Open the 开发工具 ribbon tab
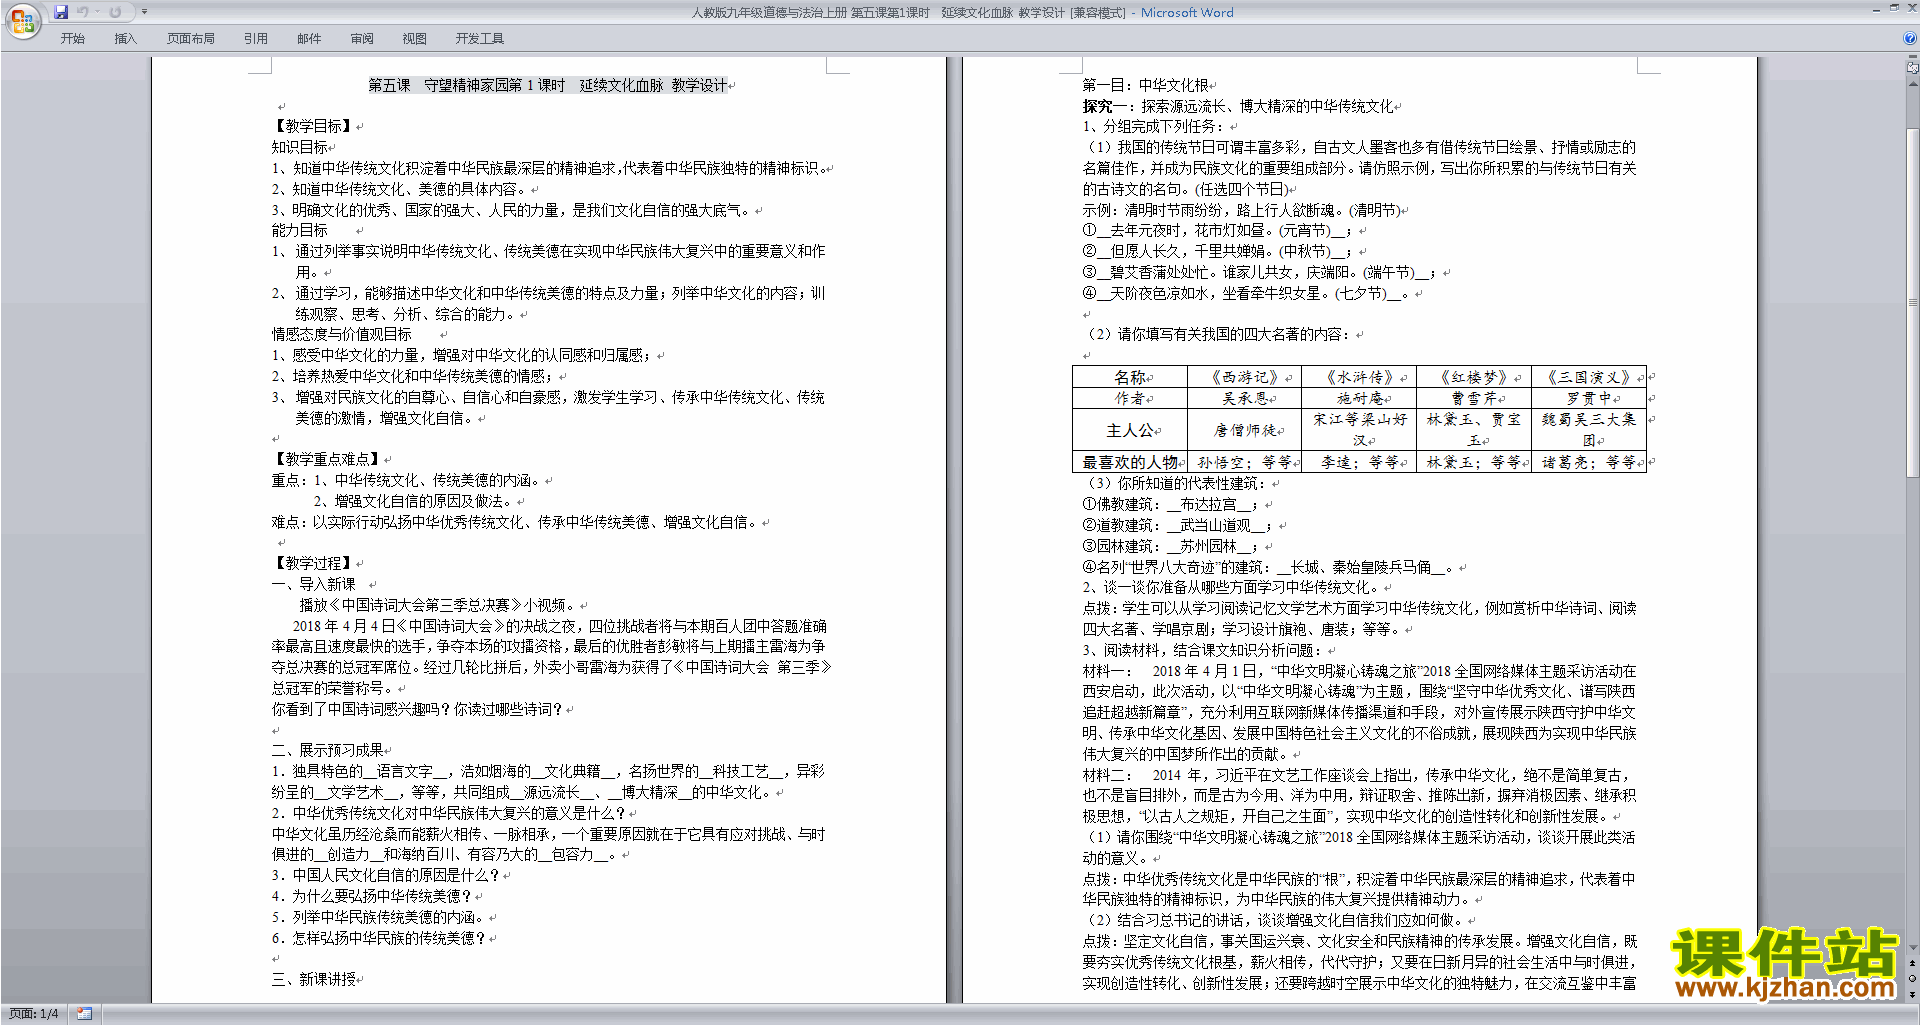The height and width of the screenshot is (1025, 1920). point(480,39)
